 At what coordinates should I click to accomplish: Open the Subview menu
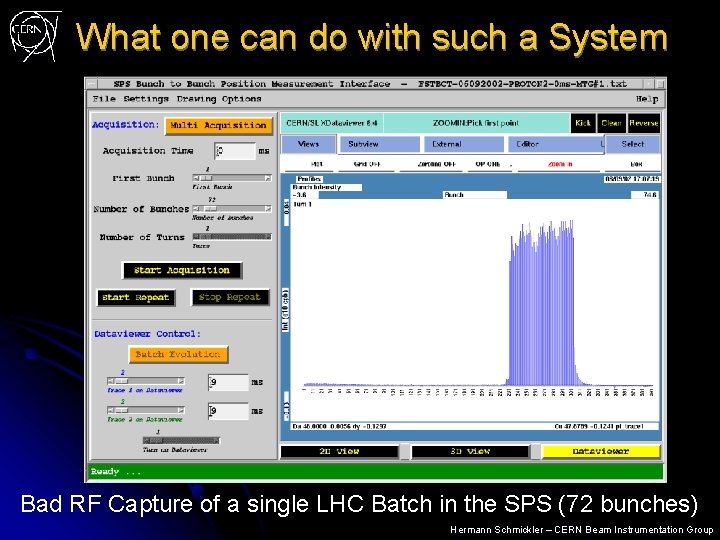point(379,144)
